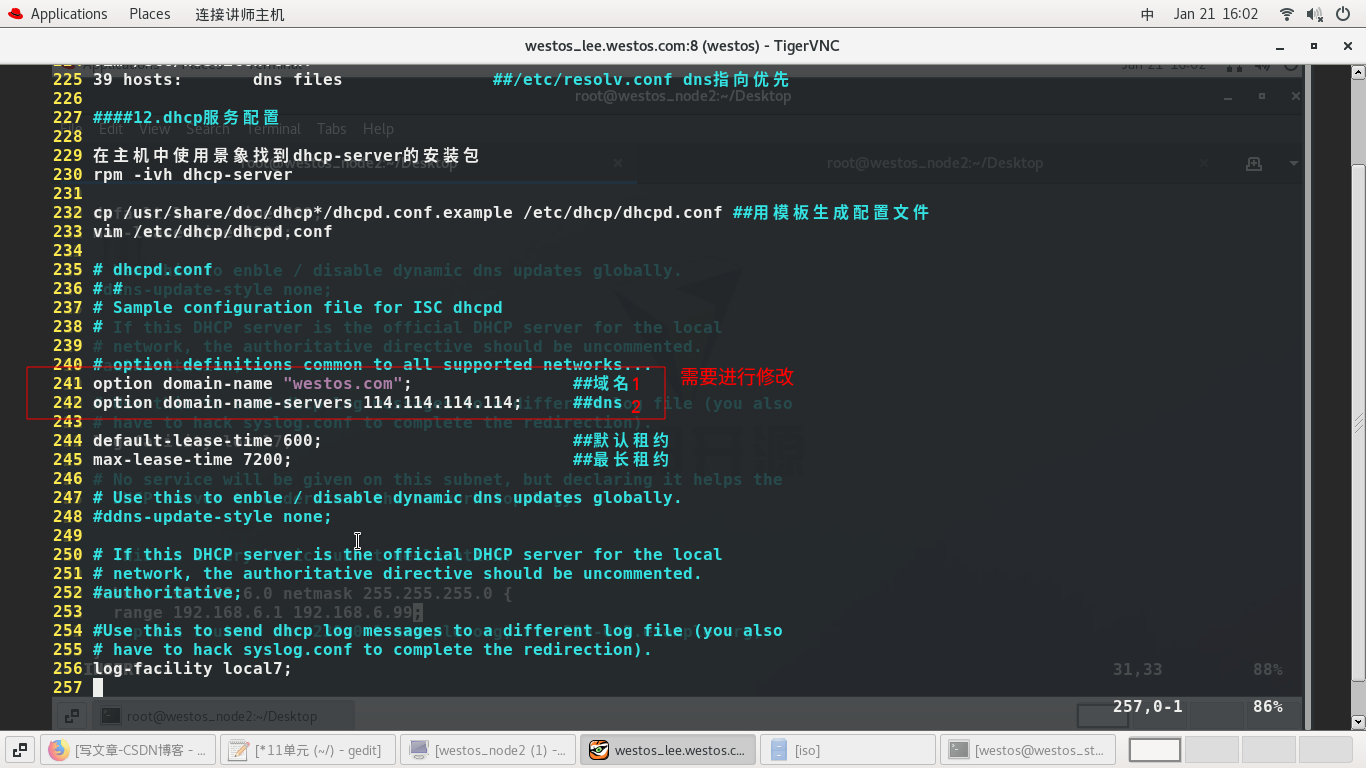1366x768 pixels.
Task: Click 'default-lease-time 600;' on line 244
Action: [x=208, y=440]
